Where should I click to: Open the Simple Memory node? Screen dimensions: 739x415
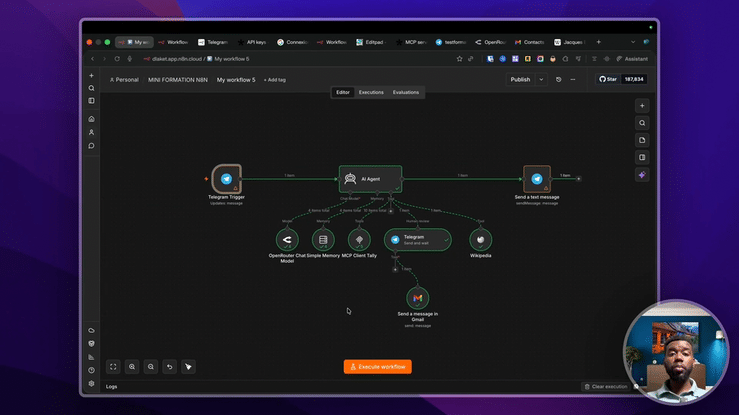(x=323, y=240)
